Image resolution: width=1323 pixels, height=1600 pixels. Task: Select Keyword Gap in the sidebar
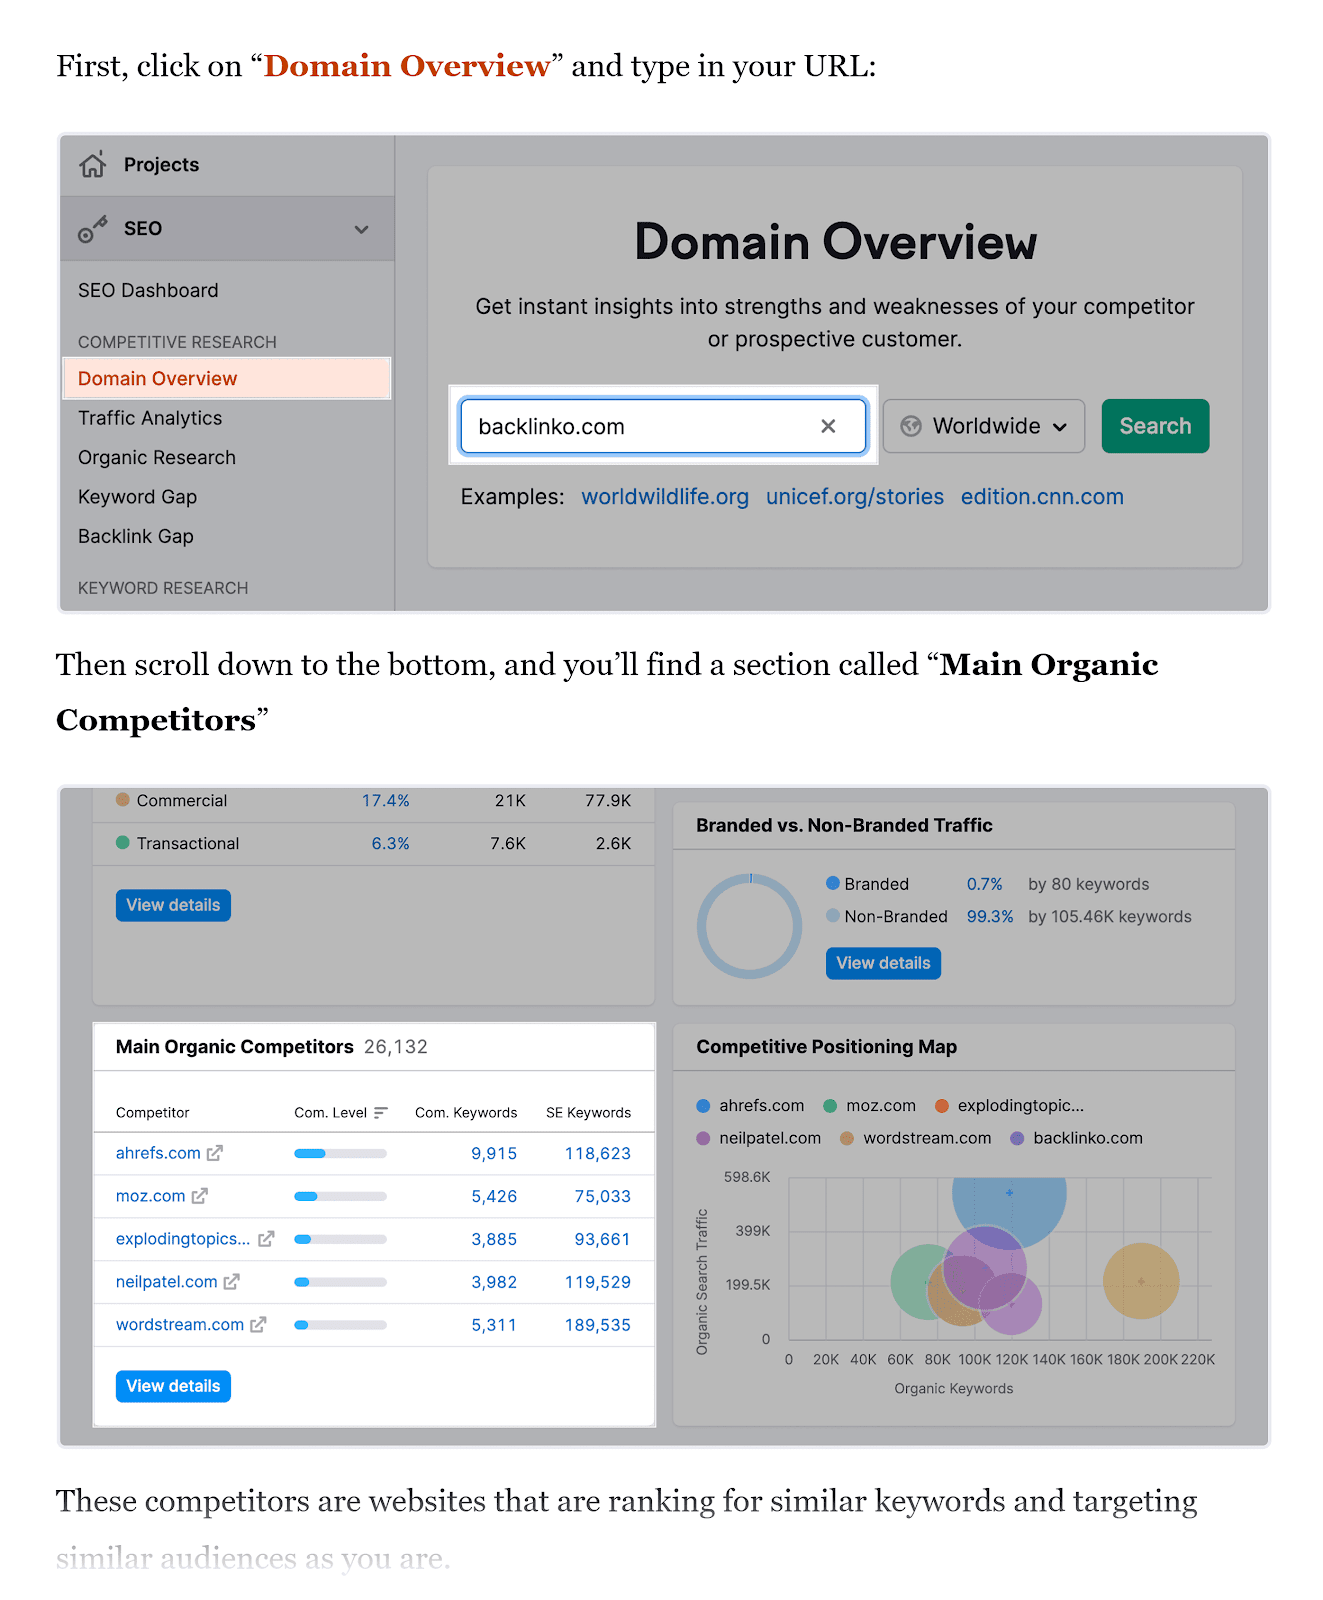pyautogui.click(x=138, y=497)
